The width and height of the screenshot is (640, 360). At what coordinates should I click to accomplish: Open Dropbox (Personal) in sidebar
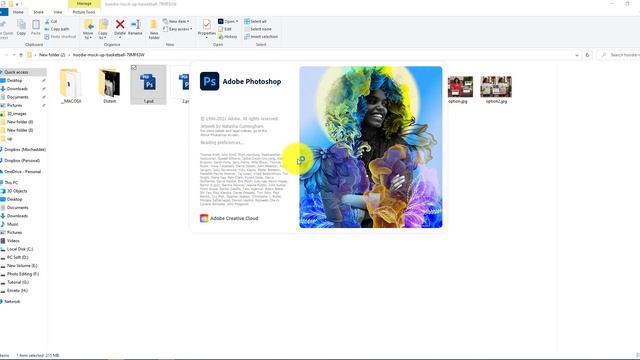(x=21, y=161)
